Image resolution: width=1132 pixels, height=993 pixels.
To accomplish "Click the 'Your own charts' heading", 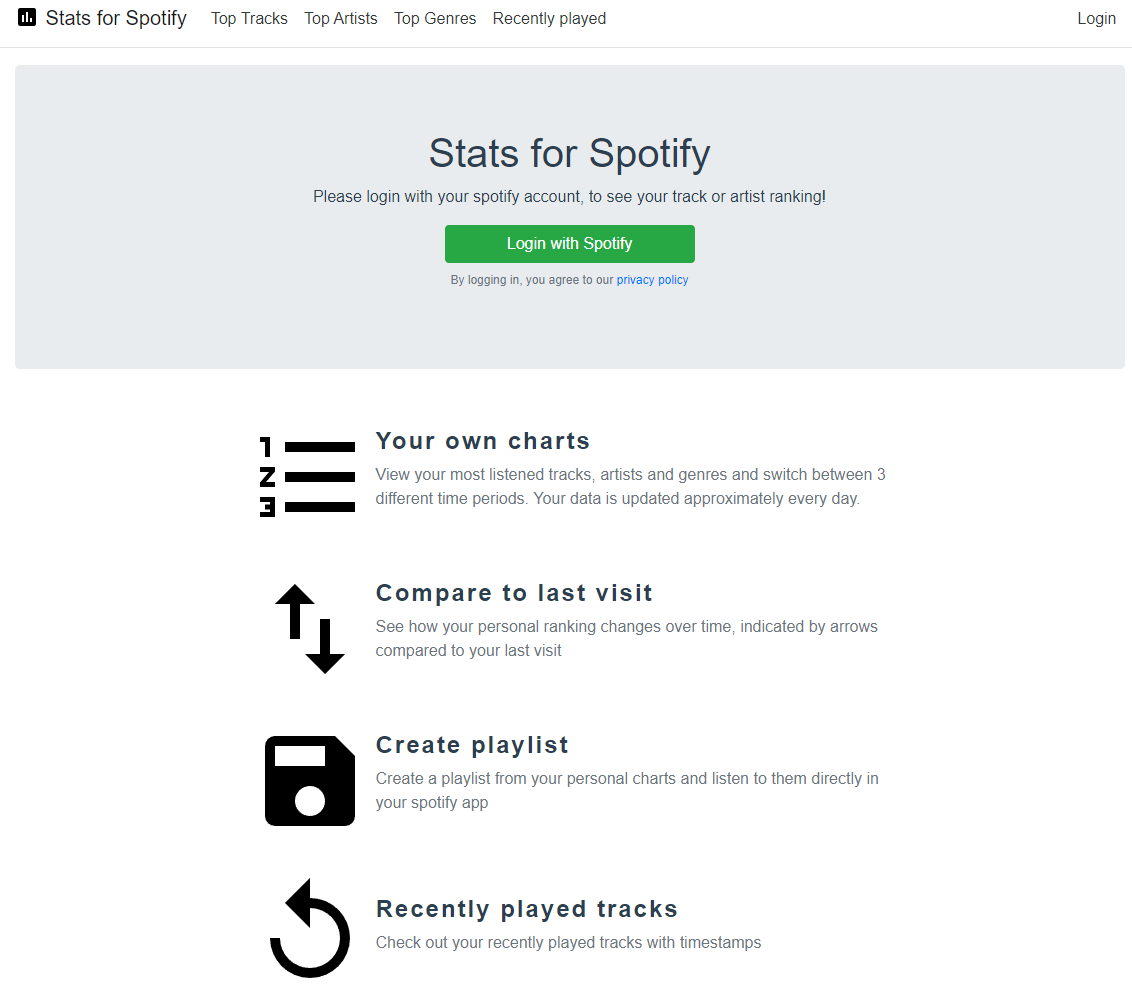I will pos(483,440).
